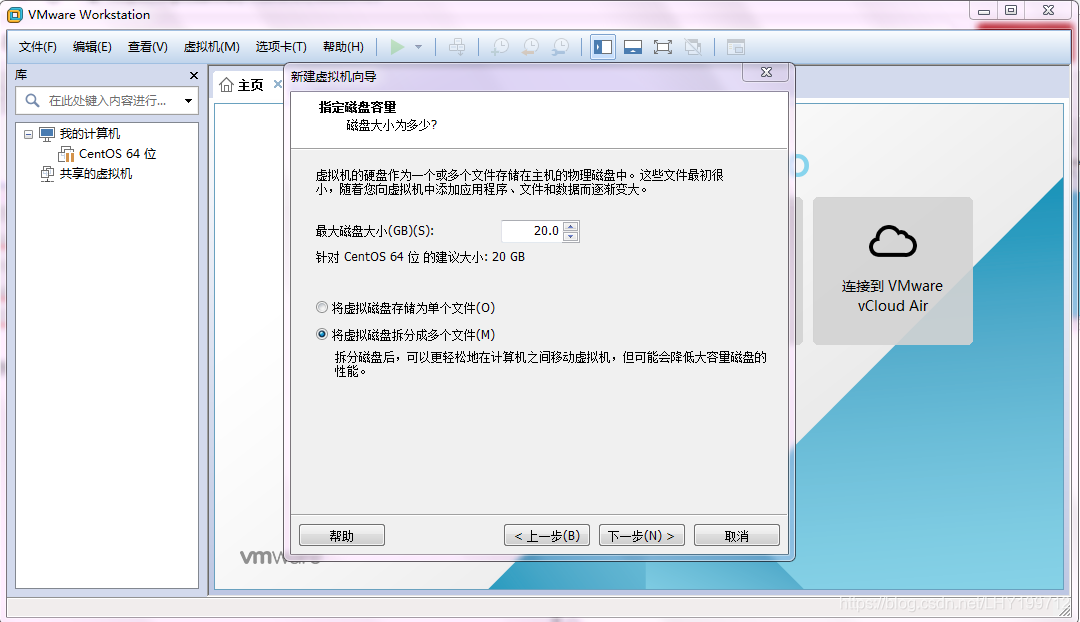Open the 选项卡(T) menu
The height and width of the screenshot is (622, 1080).
tap(280, 47)
